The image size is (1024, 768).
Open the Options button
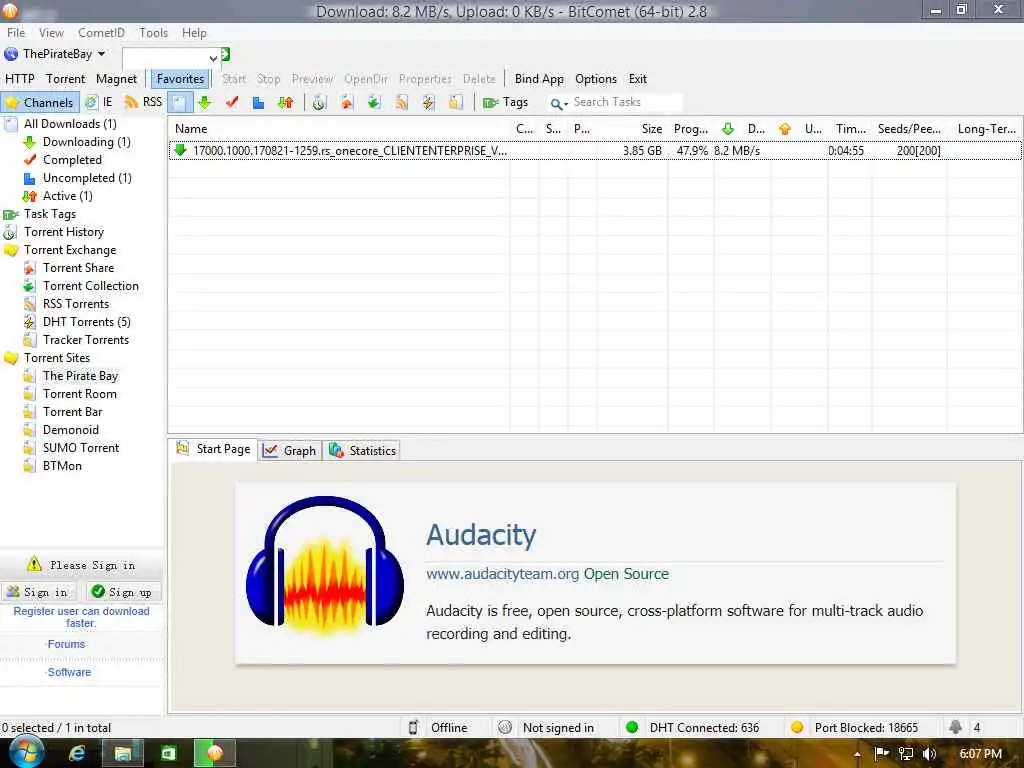point(596,78)
